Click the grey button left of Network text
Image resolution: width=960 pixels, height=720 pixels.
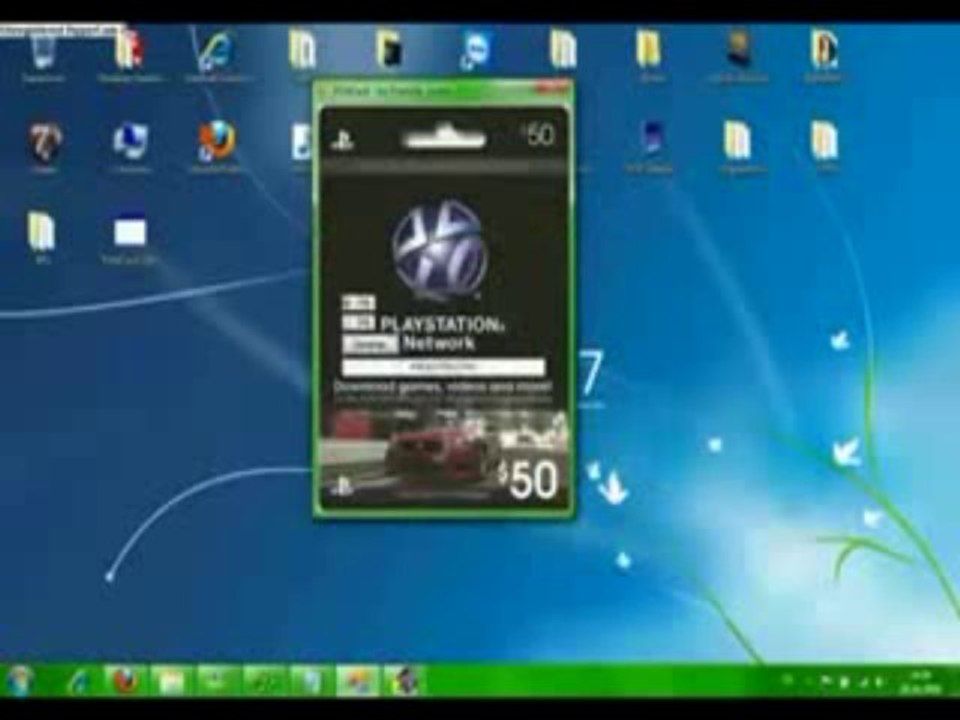370,345
